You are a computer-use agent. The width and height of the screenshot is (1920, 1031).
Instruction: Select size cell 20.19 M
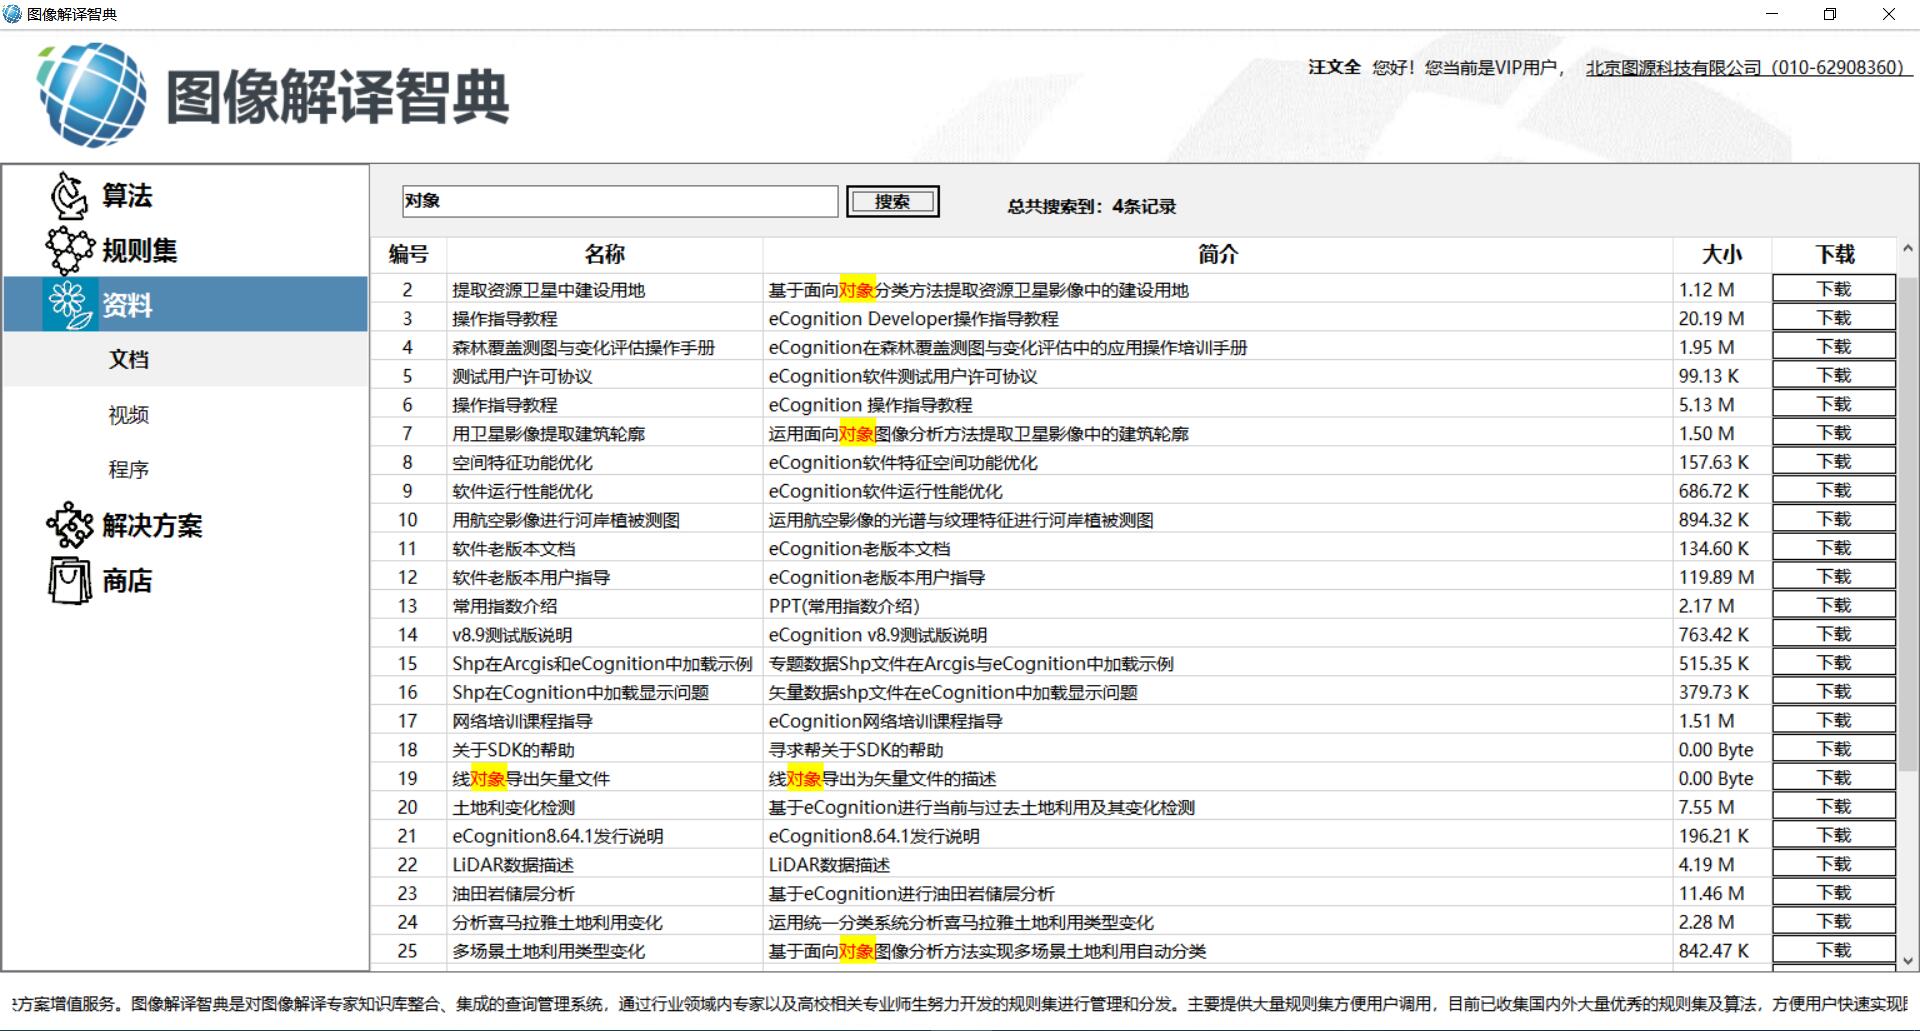pos(1722,318)
